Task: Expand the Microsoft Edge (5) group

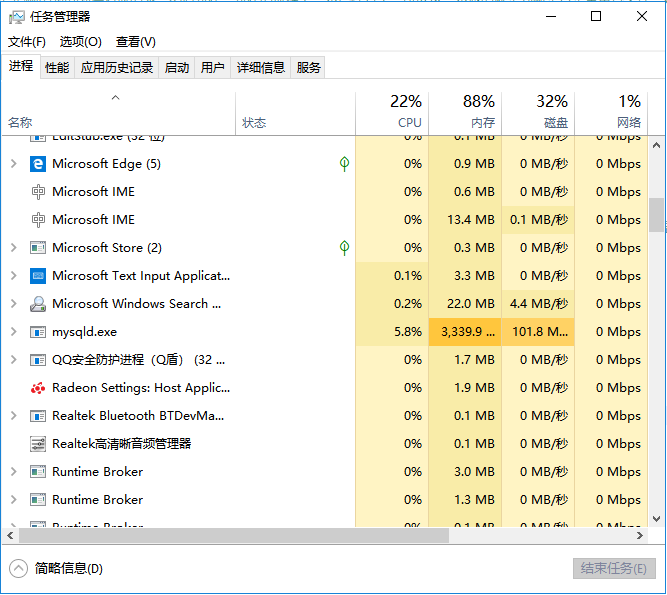Action: 14,164
